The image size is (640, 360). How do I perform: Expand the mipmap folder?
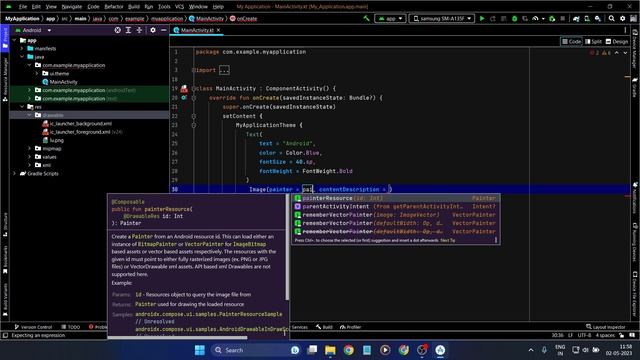click(29, 148)
